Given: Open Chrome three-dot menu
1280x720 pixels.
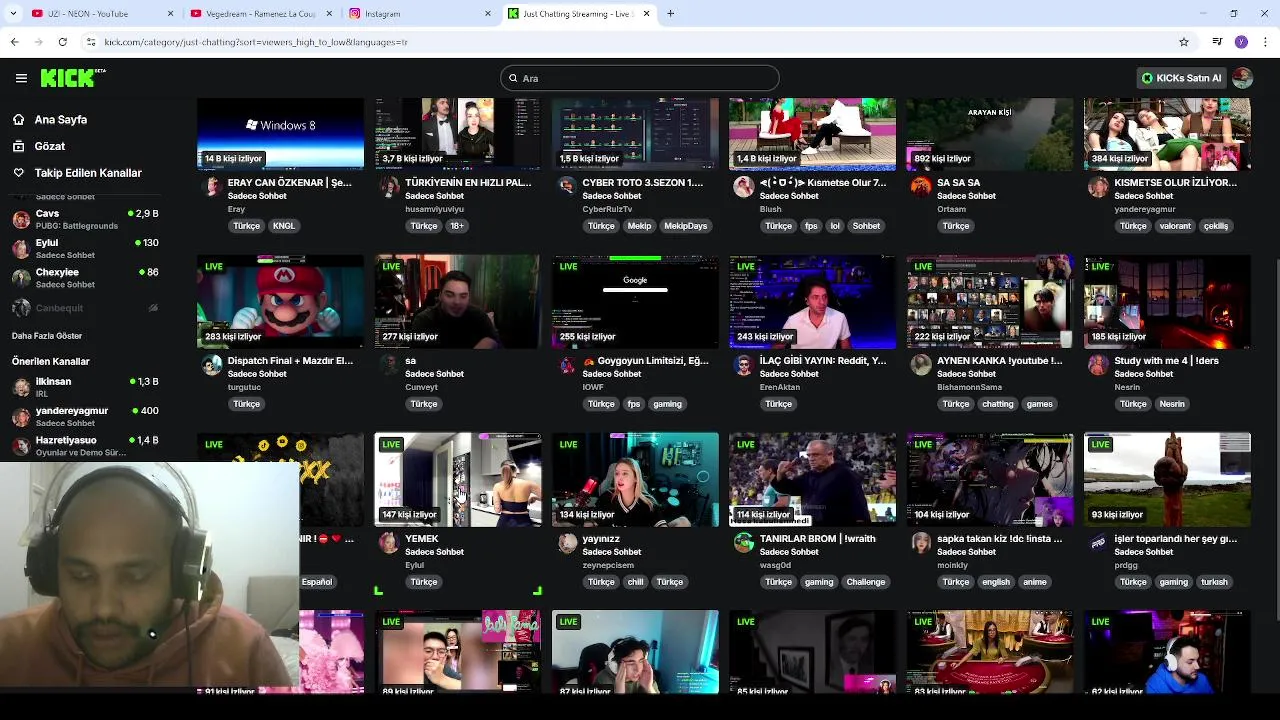Looking at the screenshot, I should click(x=1266, y=42).
